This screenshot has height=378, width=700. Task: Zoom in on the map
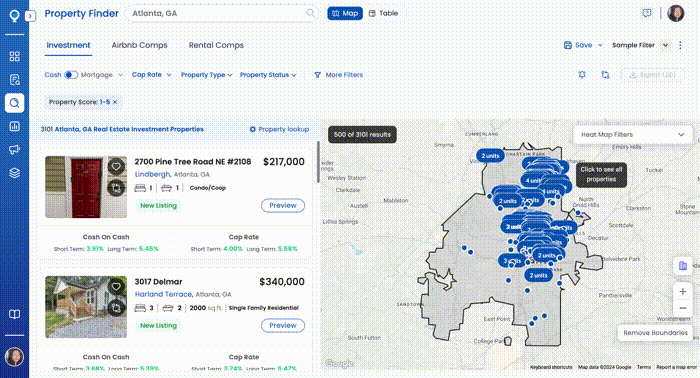(683, 291)
